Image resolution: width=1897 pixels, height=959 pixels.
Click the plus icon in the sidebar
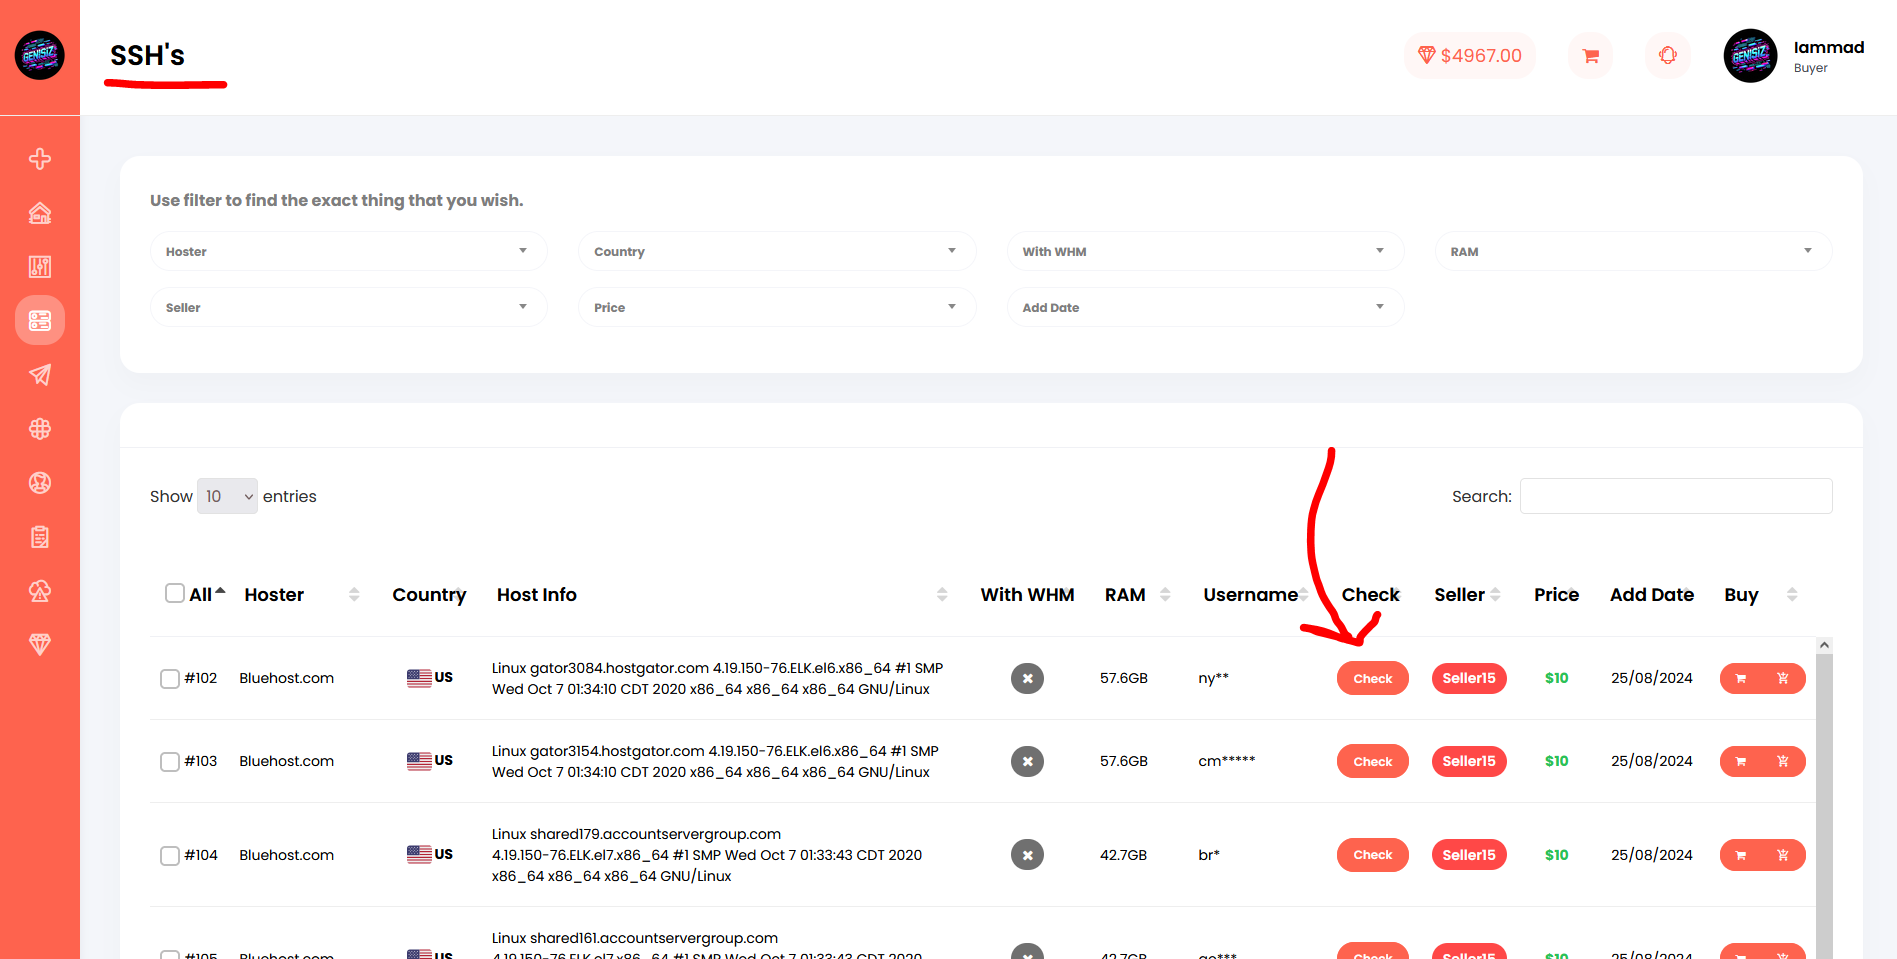[x=40, y=159]
